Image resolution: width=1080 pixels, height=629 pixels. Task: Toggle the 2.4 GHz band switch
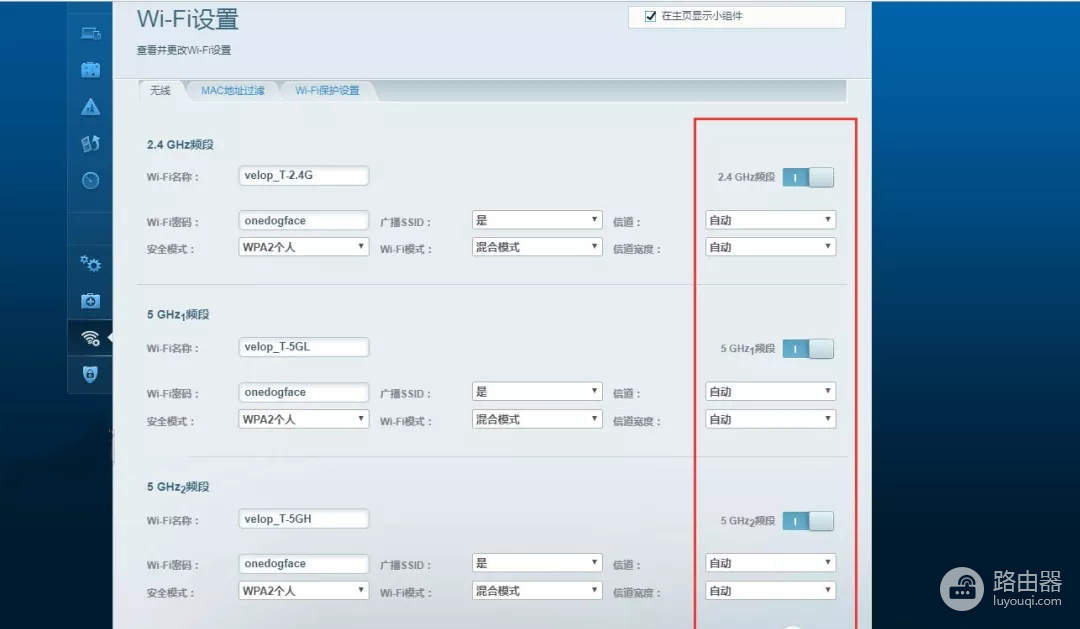click(807, 177)
